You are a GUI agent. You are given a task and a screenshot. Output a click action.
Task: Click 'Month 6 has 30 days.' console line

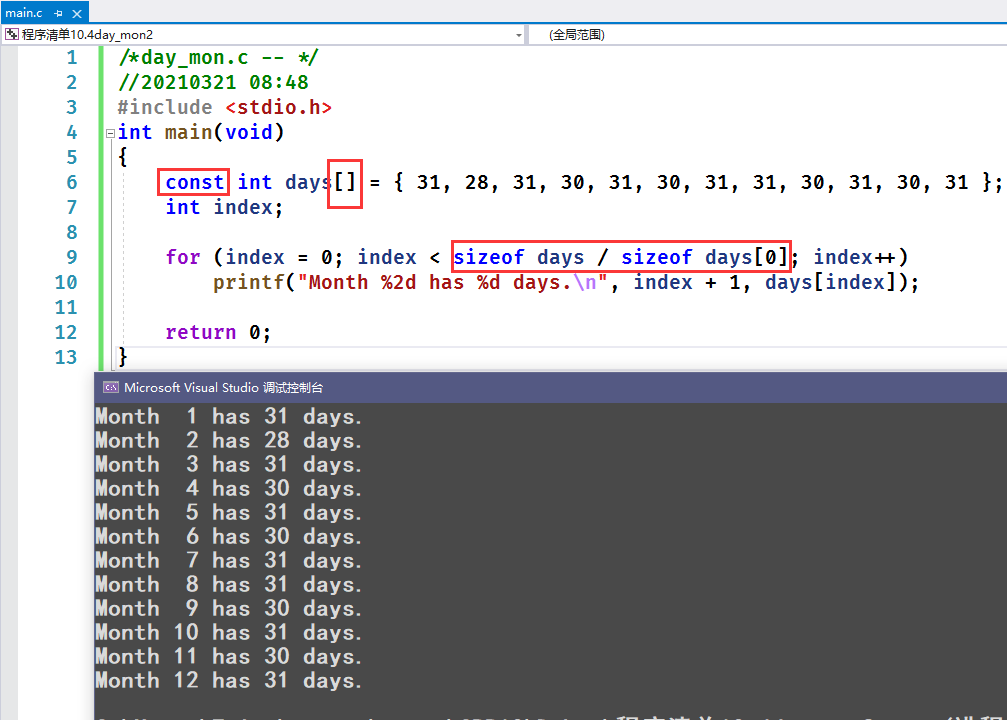click(229, 536)
